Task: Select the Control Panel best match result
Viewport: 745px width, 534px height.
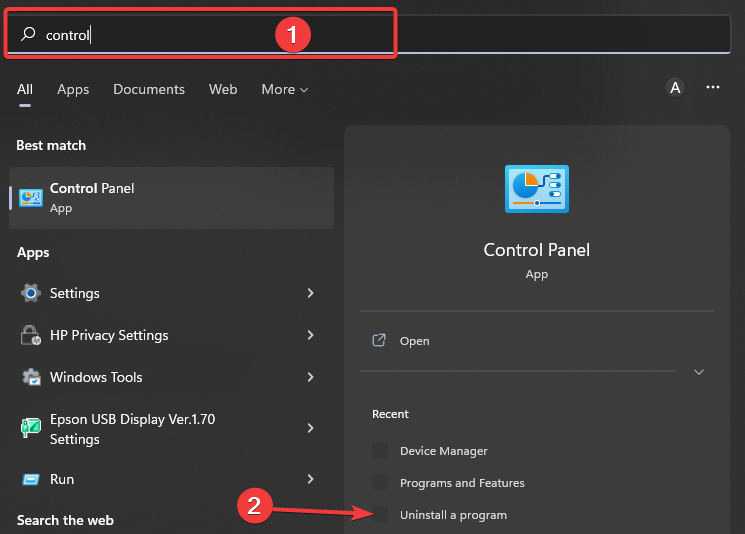Action: [x=172, y=198]
